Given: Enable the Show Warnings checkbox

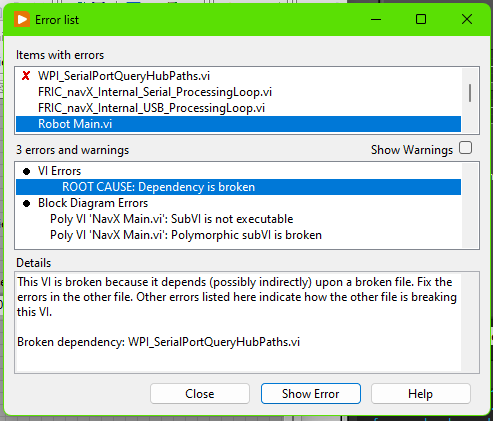Looking at the screenshot, I should coord(465,148).
